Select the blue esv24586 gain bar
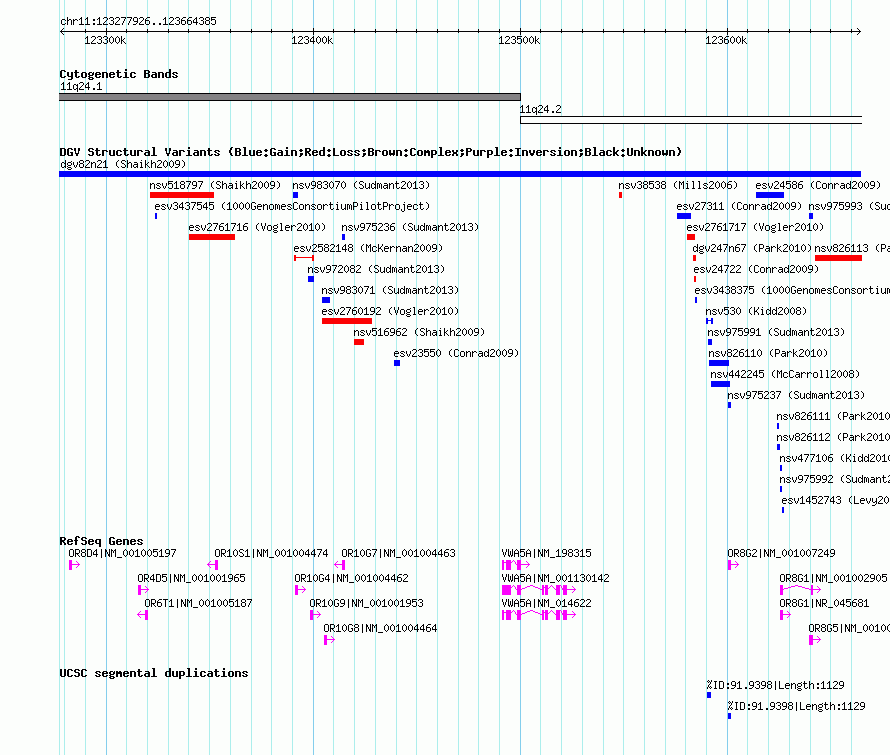 point(770,195)
